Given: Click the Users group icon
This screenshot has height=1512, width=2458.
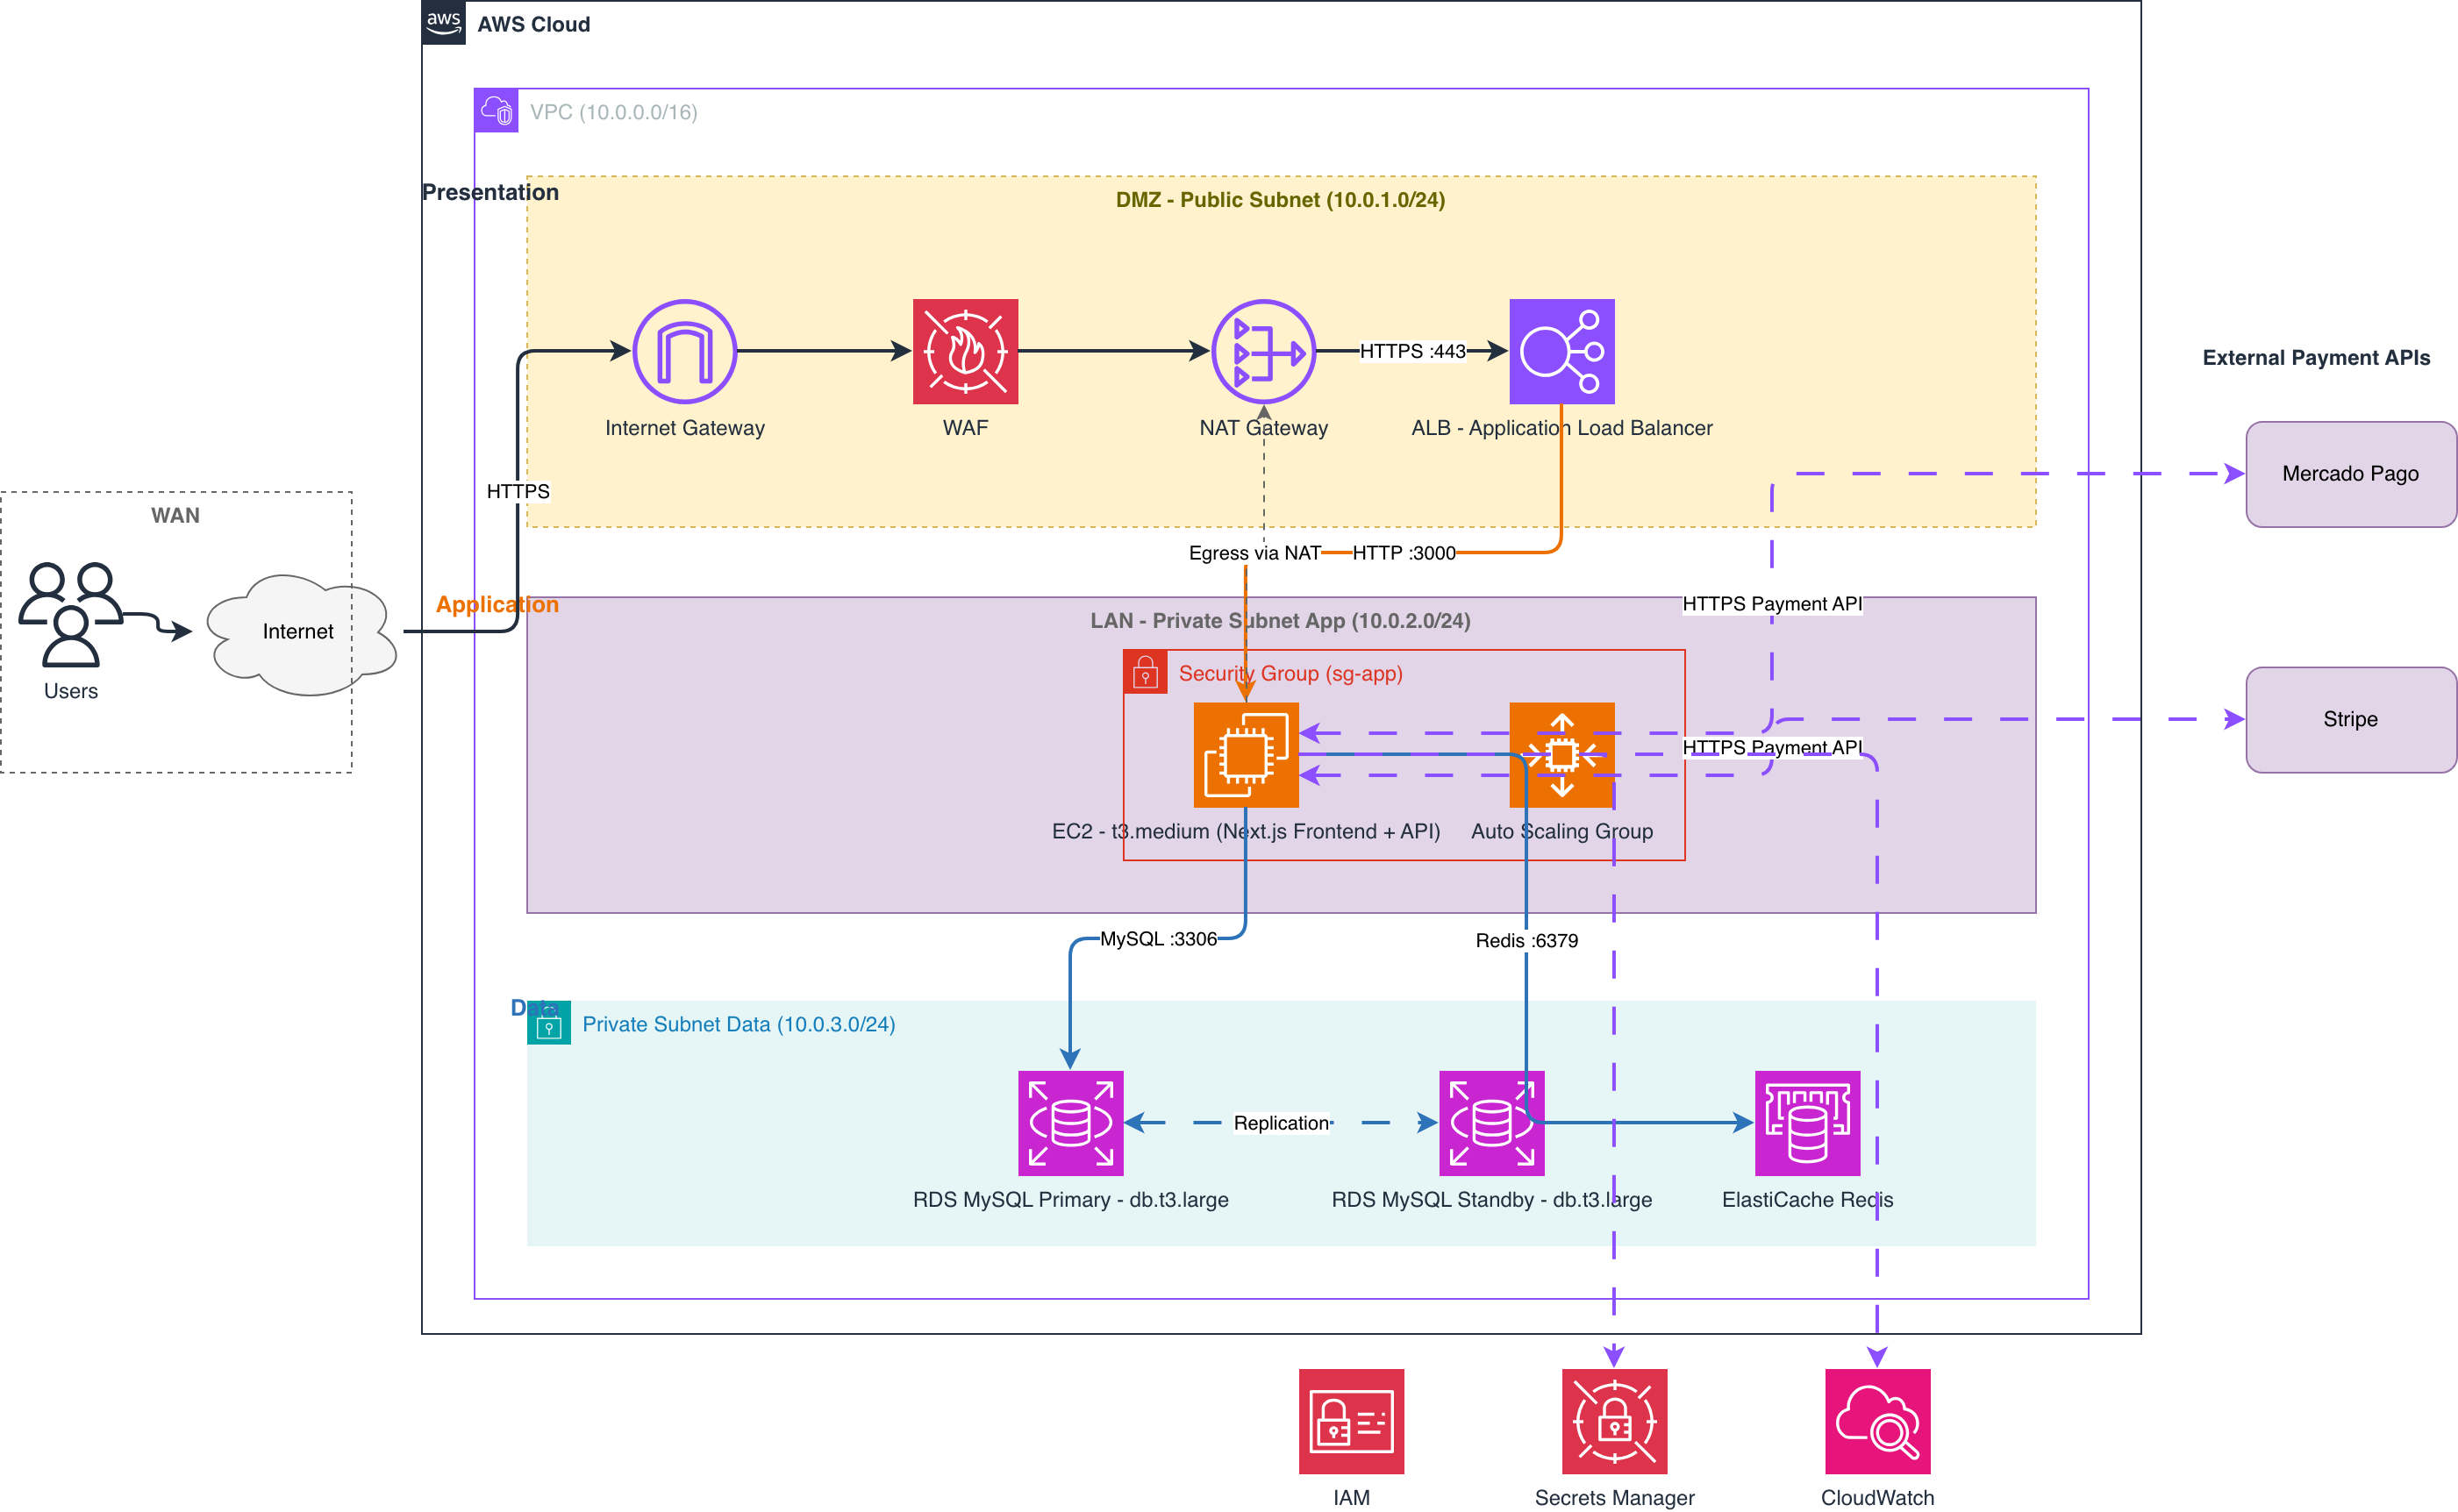Looking at the screenshot, I should point(71,614).
